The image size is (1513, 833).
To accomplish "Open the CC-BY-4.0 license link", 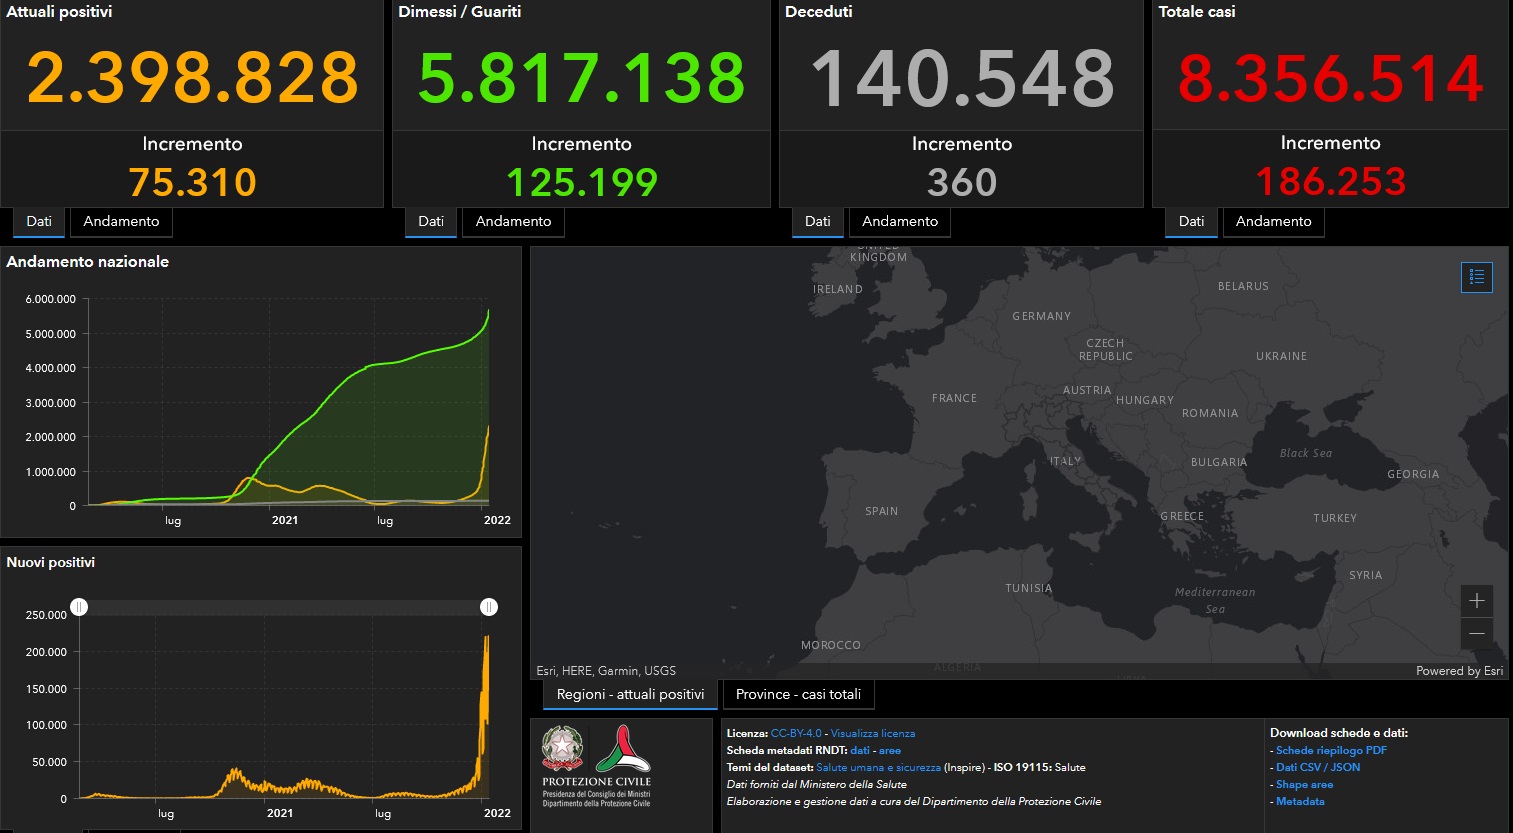I will [796, 733].
